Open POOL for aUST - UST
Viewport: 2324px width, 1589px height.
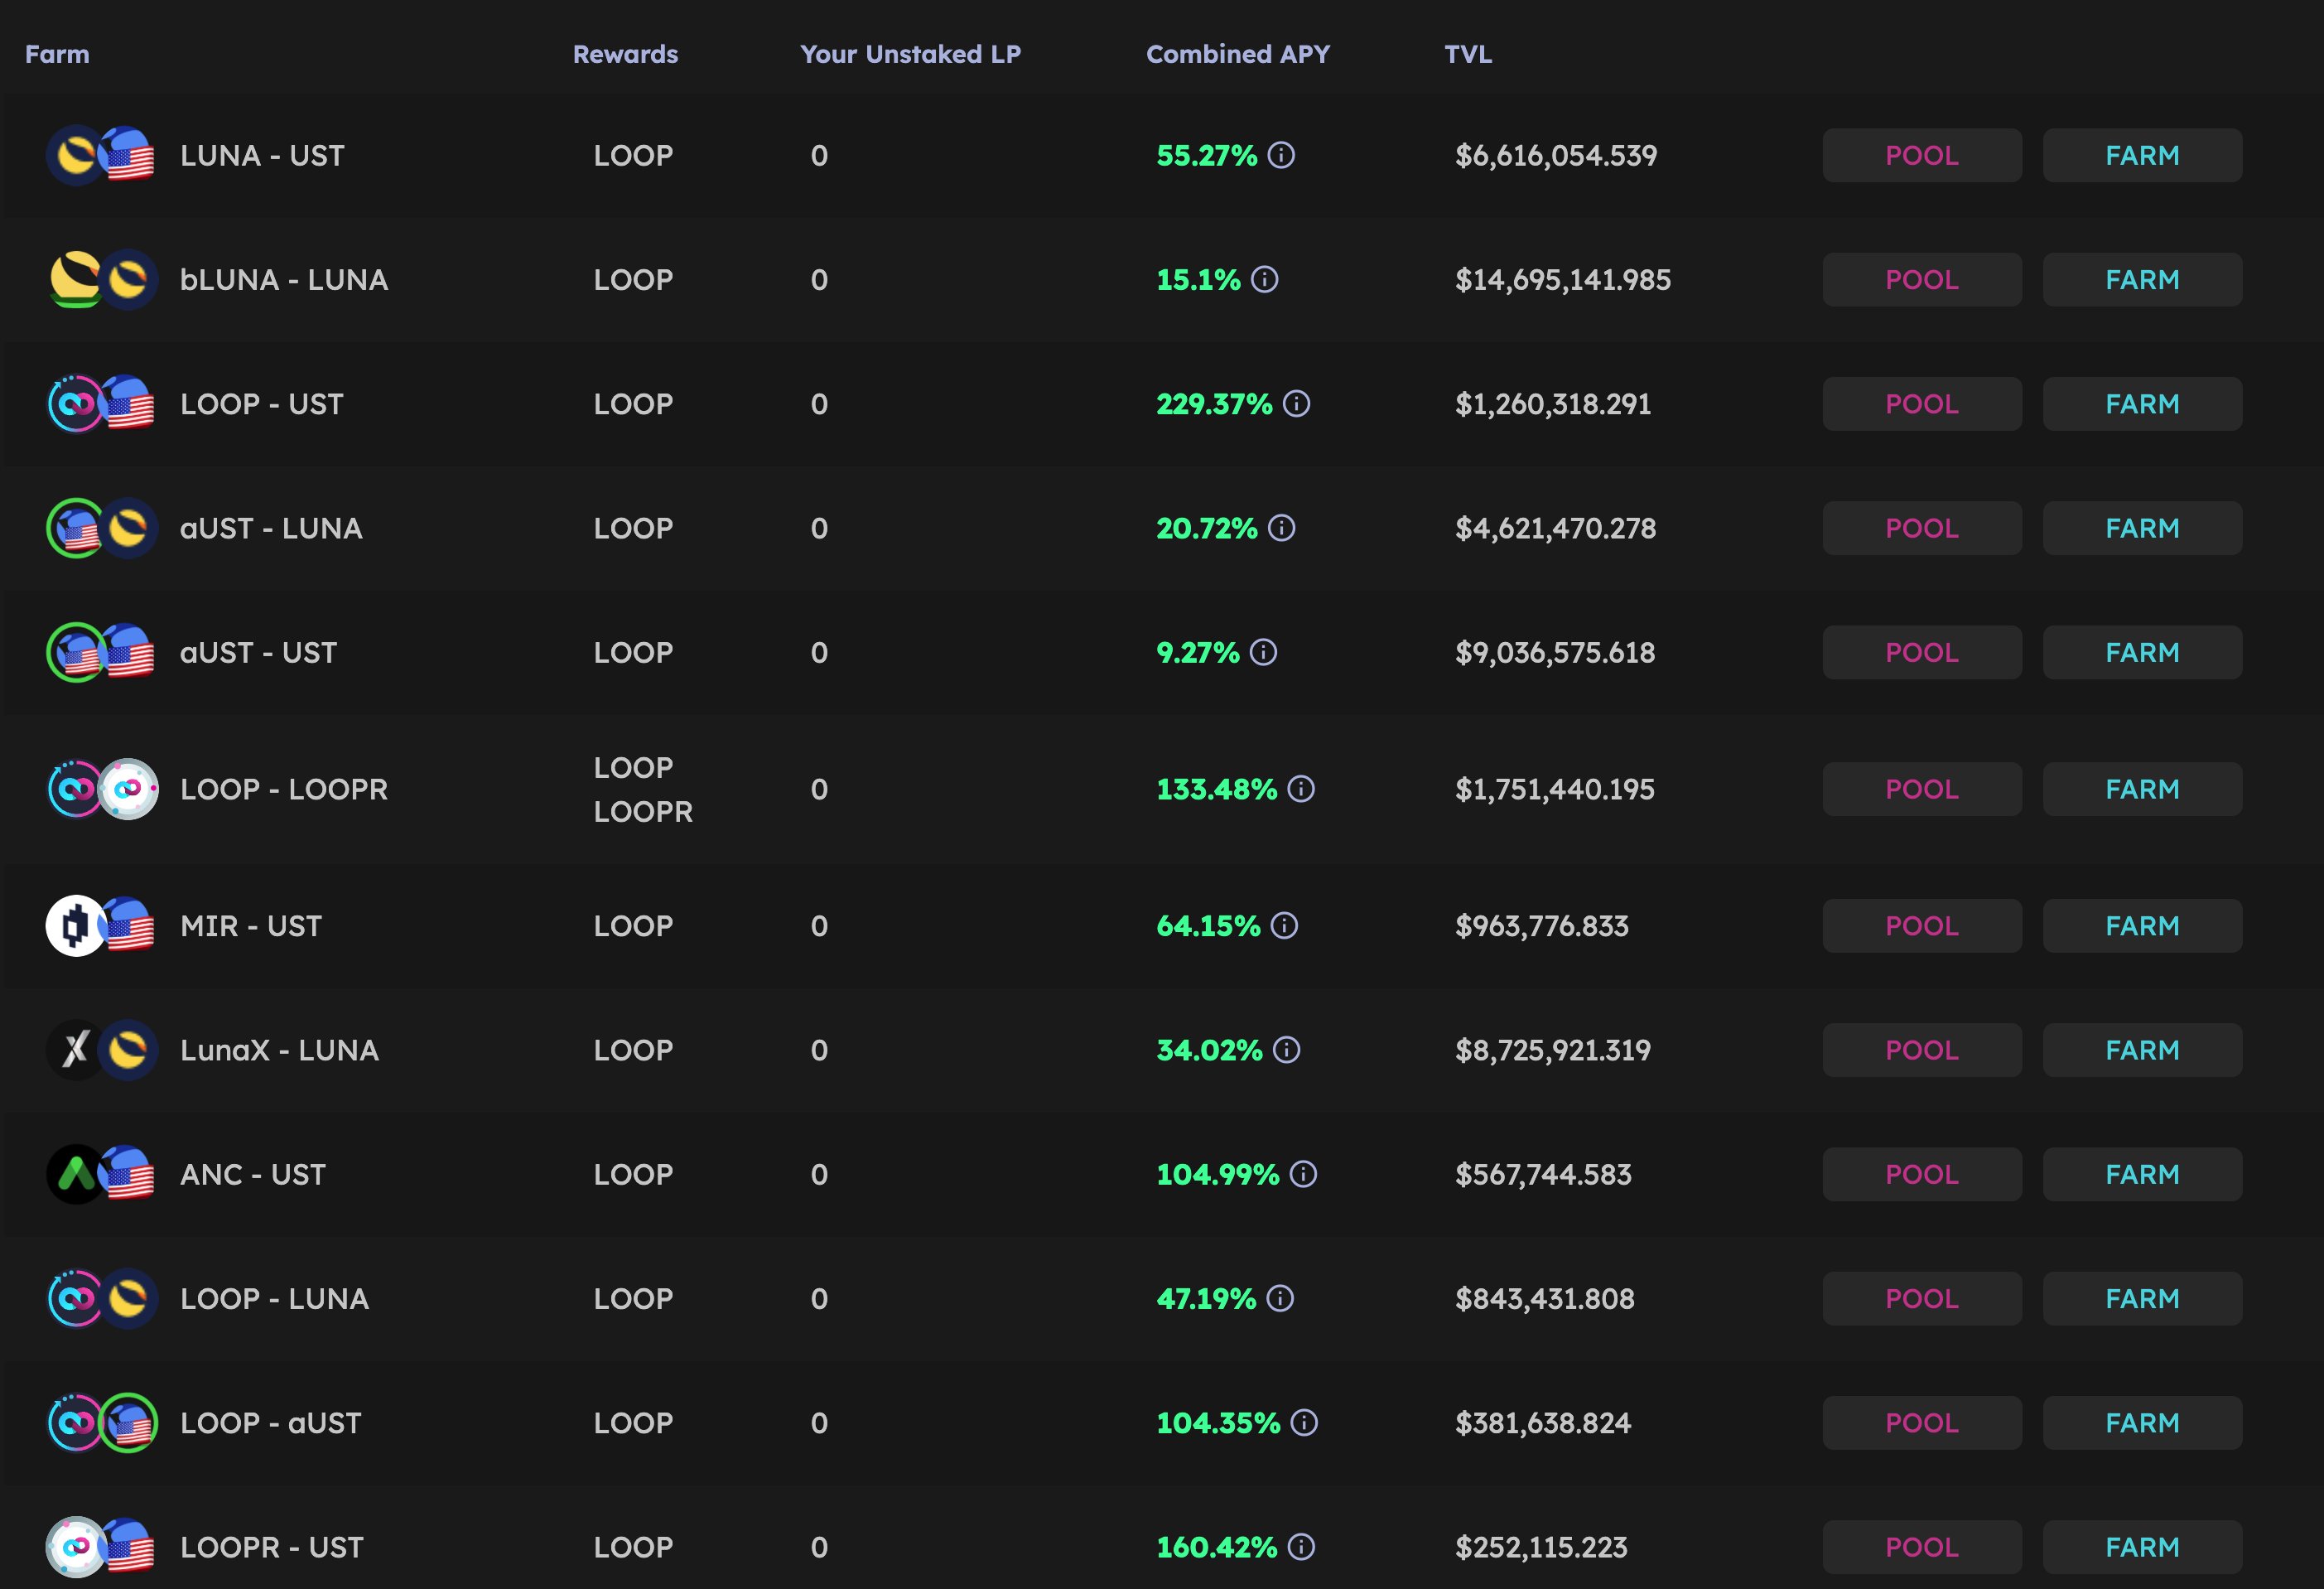coord(1922,652)
